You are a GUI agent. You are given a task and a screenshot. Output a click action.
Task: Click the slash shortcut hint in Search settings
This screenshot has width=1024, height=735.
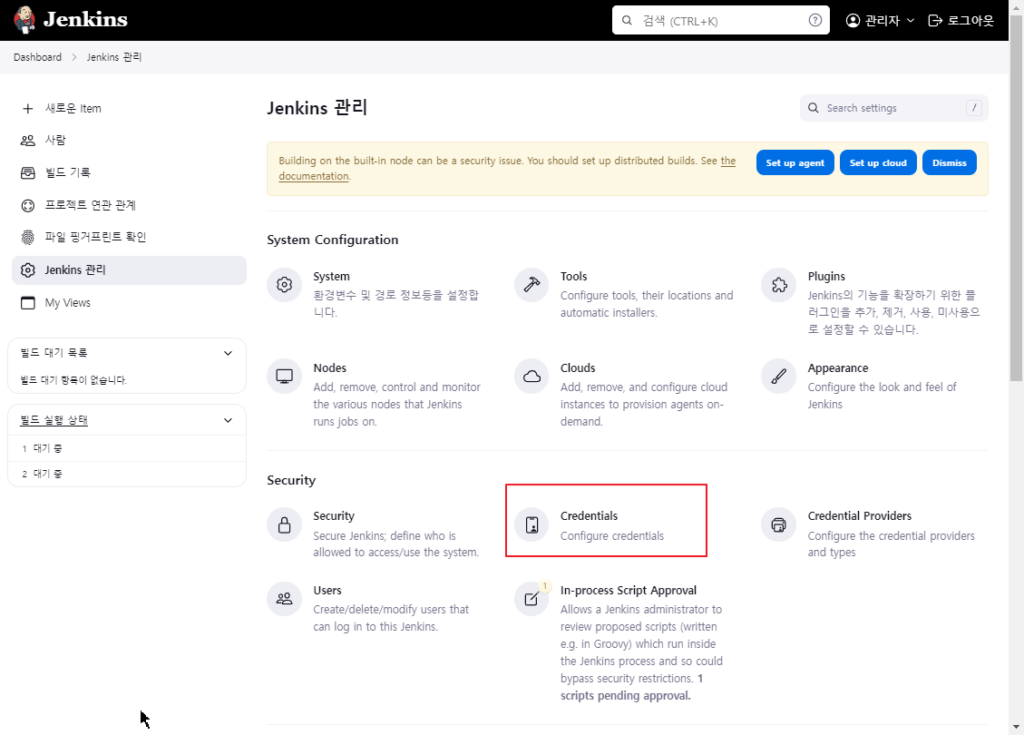click(x=974, y=108)
